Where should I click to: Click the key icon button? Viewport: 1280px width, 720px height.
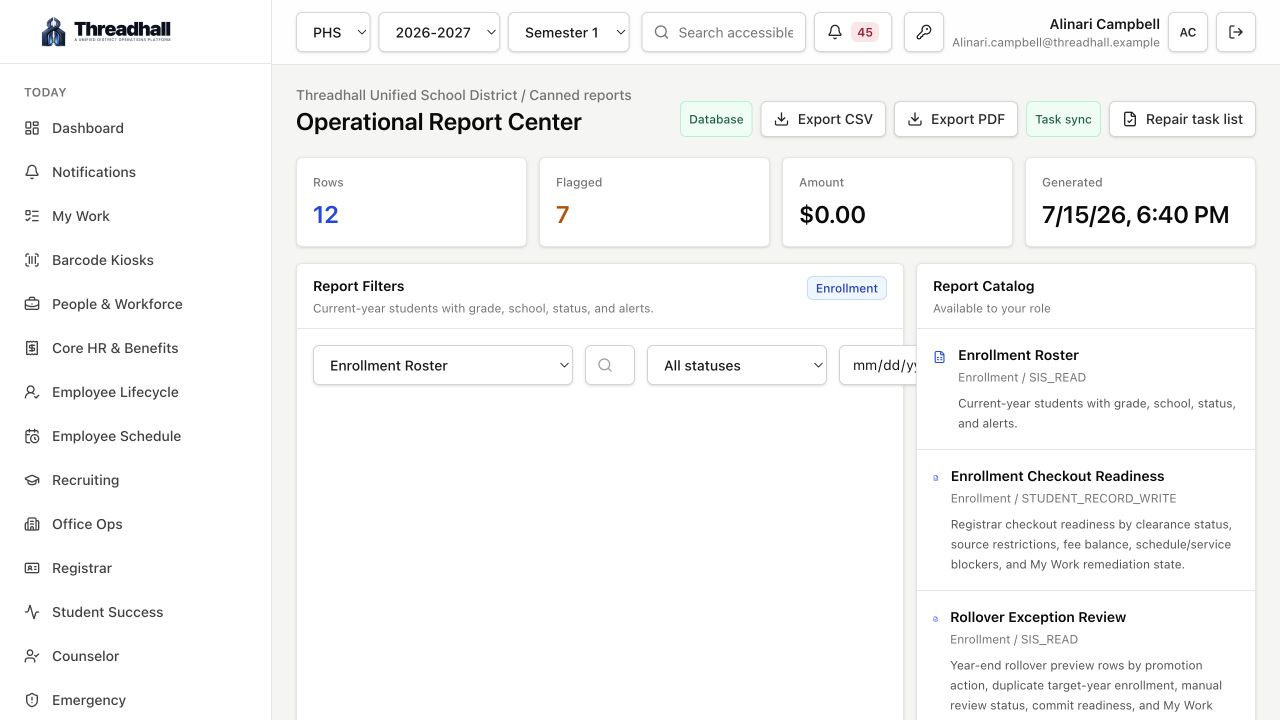tap(924, 32)
